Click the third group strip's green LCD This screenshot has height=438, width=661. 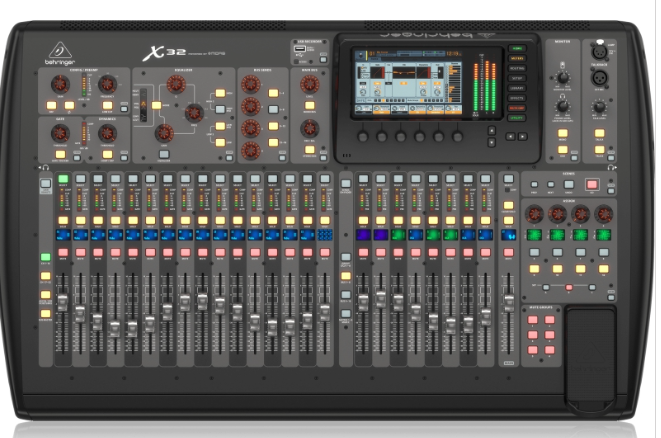[398, 235]
